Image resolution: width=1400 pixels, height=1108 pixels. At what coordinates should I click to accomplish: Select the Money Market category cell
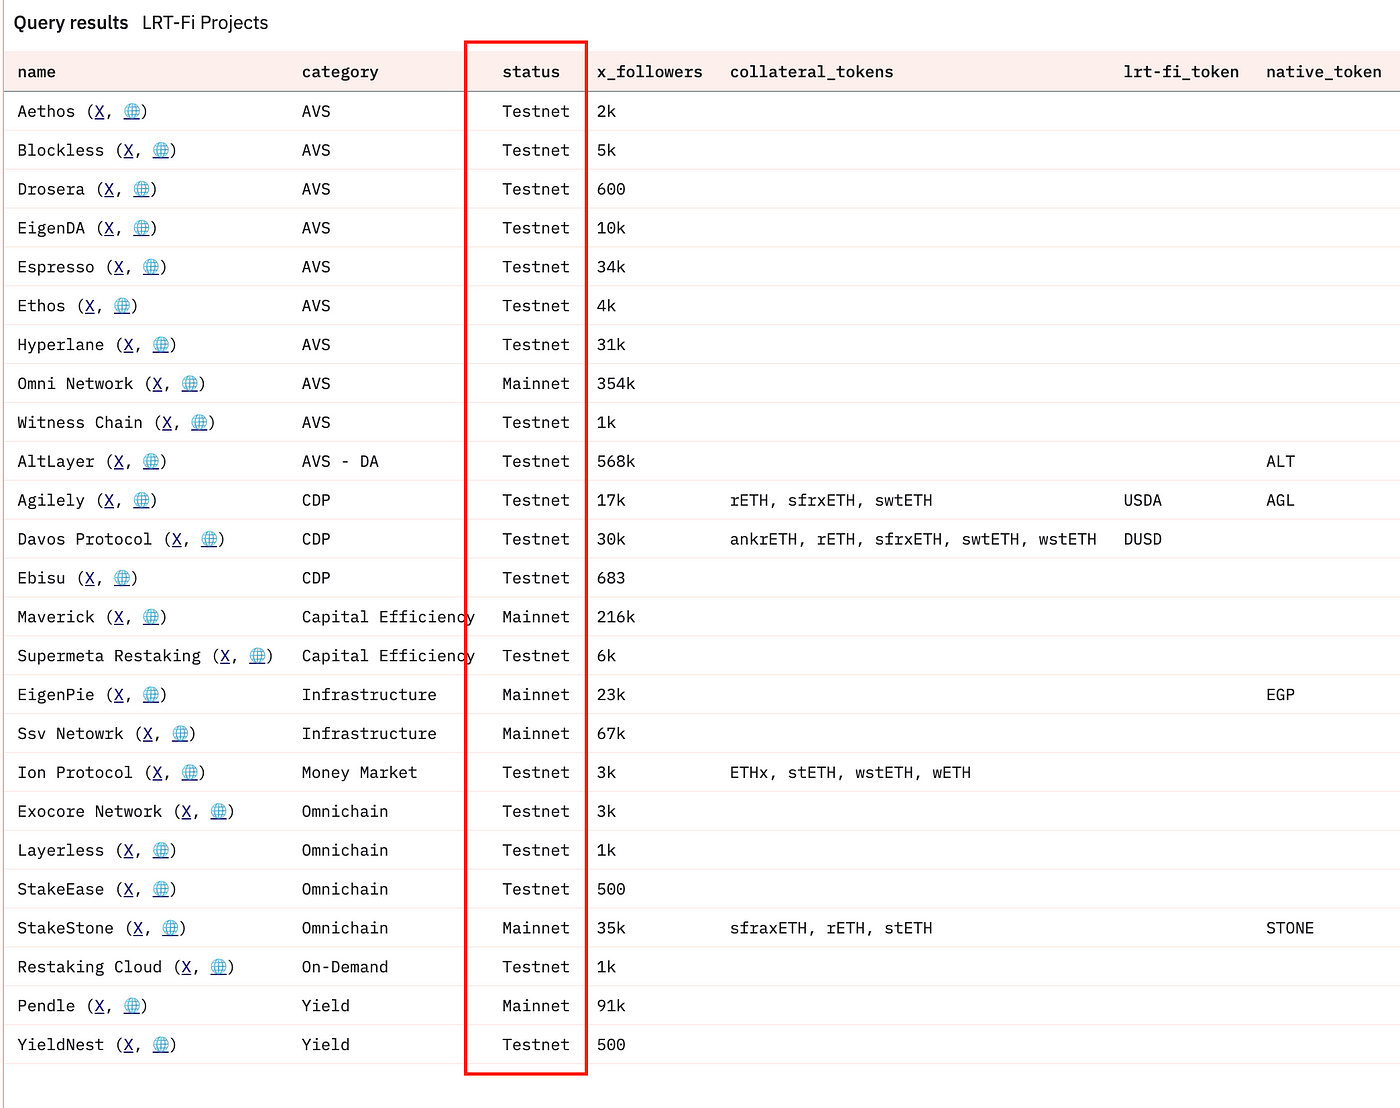tap(359, 772)
